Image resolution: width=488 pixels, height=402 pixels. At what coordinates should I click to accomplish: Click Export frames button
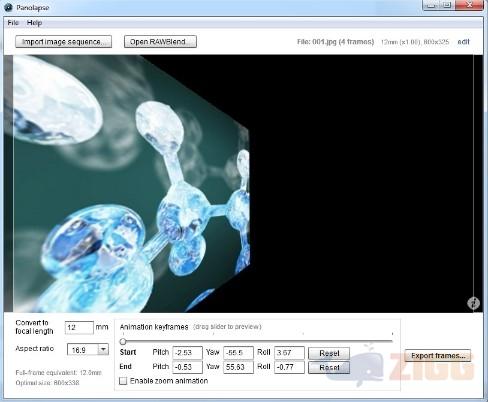pyautogui.click(x=438, y=356)
